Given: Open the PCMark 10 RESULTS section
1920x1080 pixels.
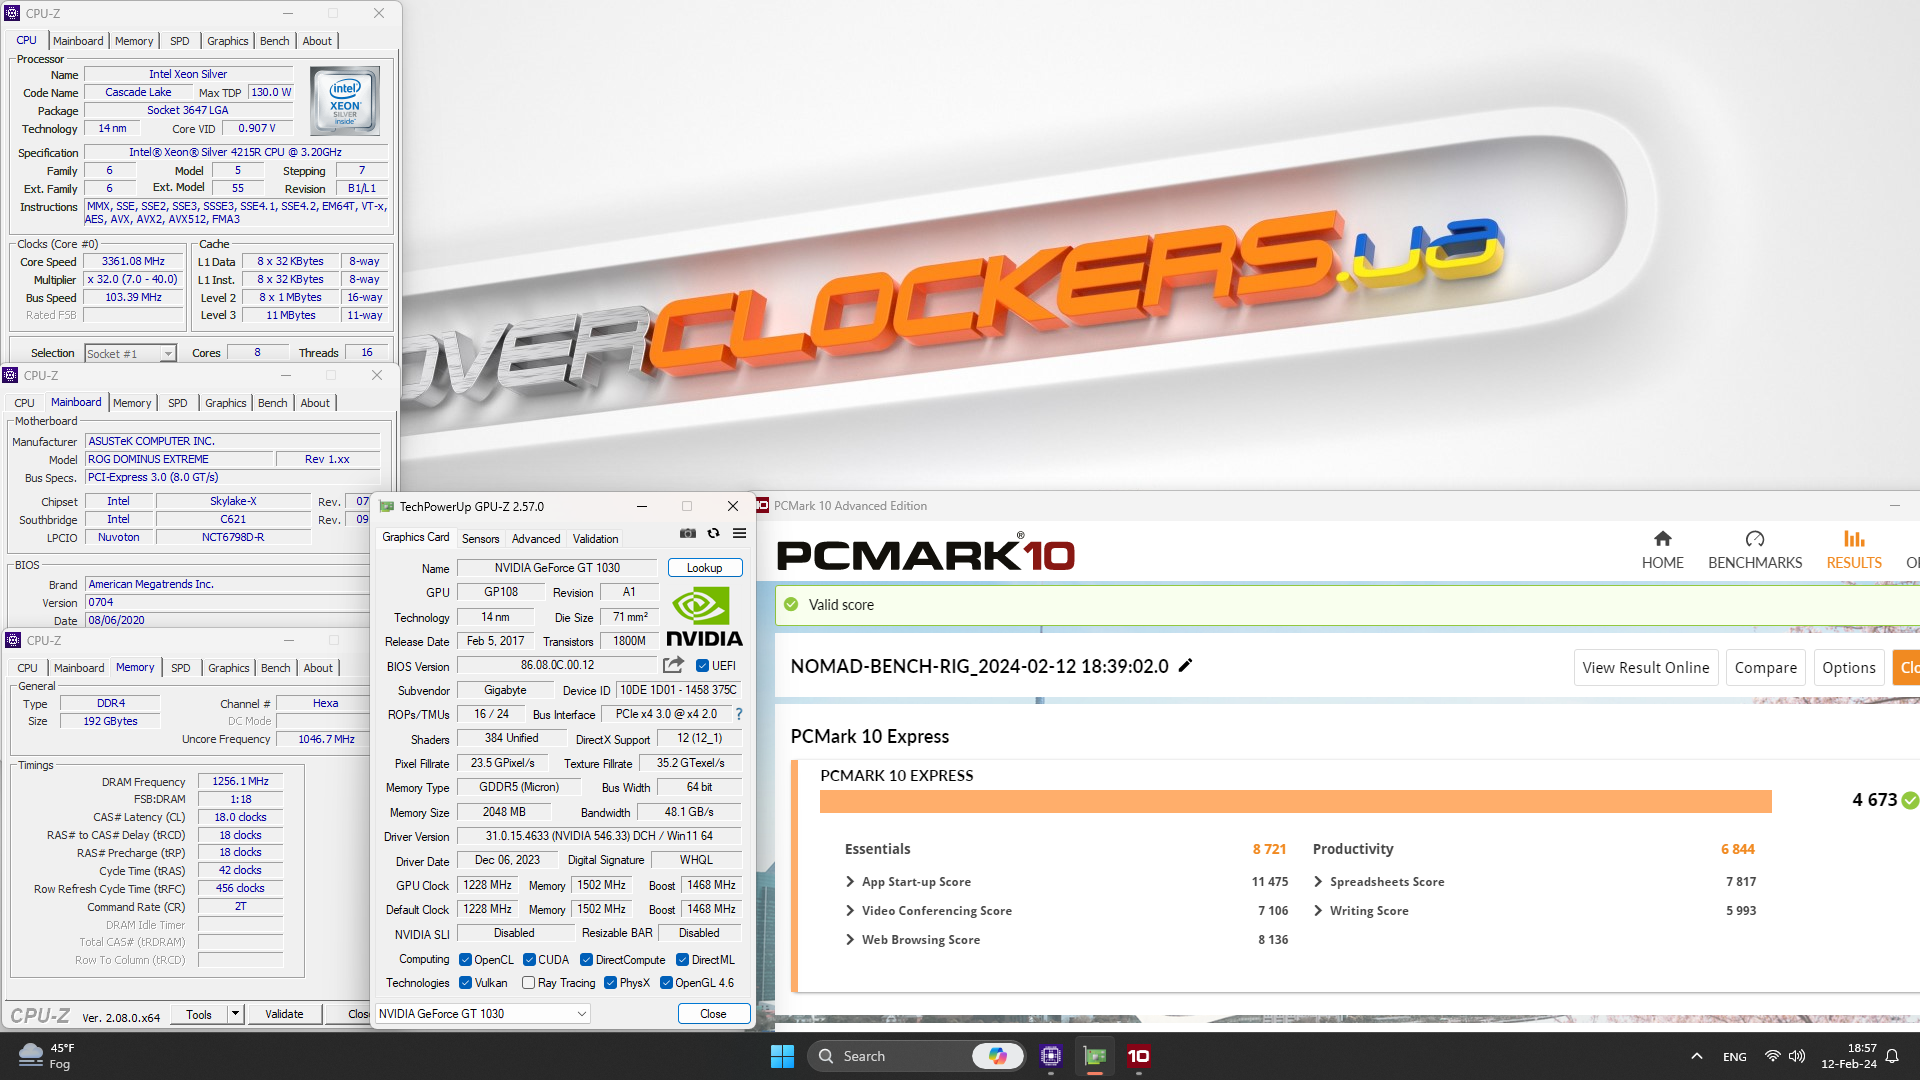Looking at the screenshot, I should [x=1854, y=550].
